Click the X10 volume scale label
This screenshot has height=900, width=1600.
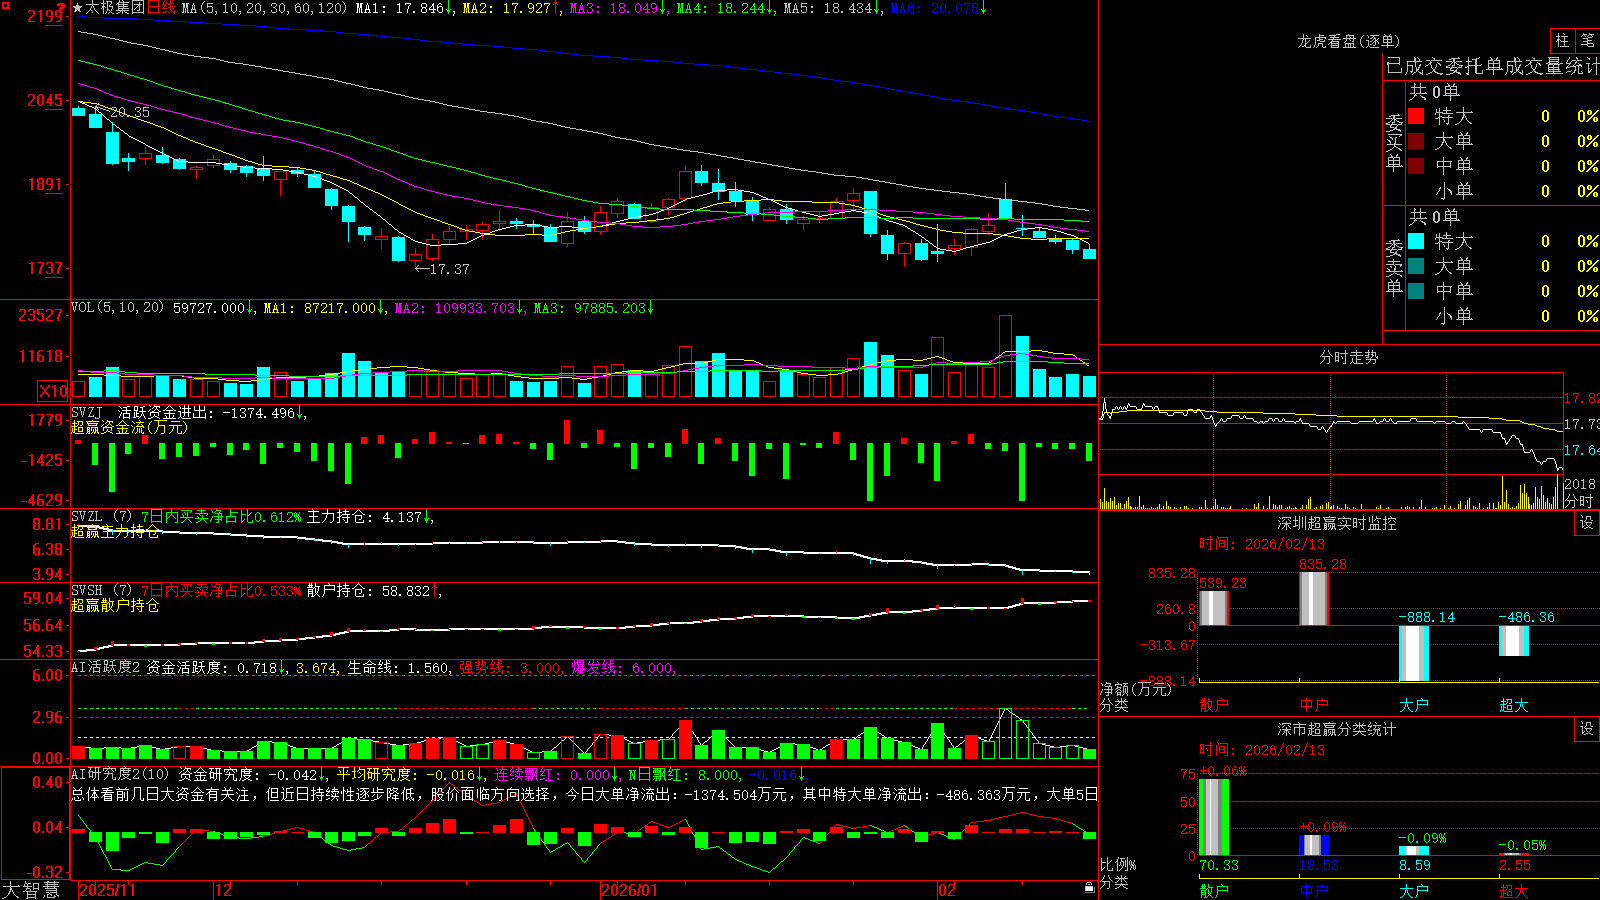[x=53, y=391]
